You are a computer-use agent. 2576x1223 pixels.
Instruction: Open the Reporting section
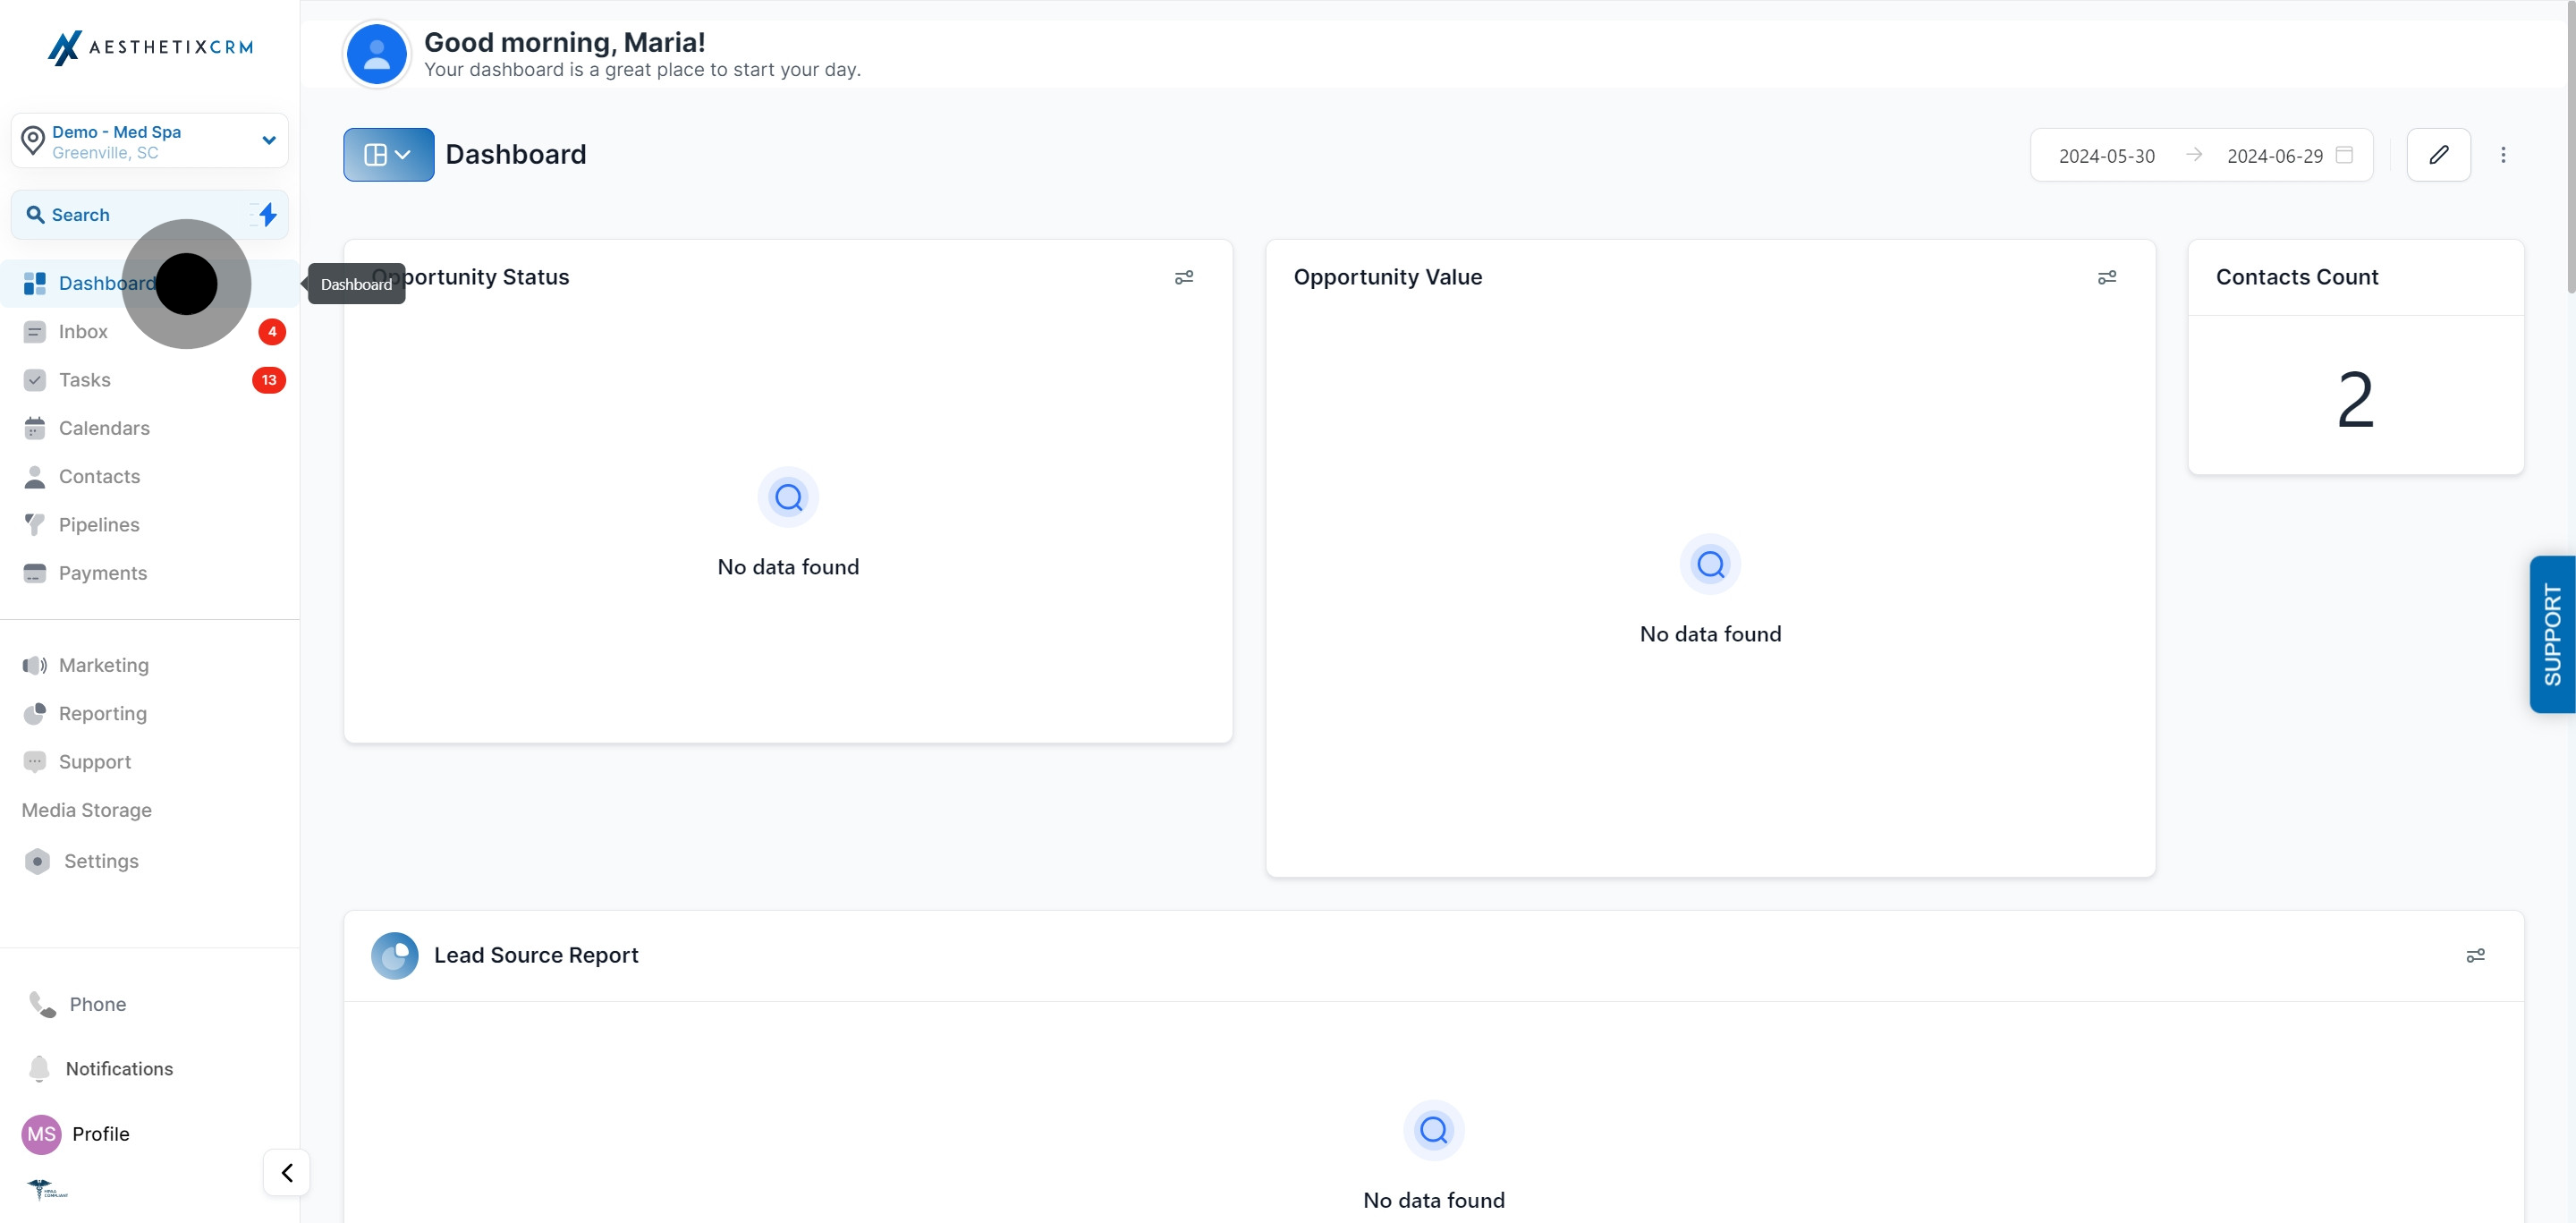[101, 713]
